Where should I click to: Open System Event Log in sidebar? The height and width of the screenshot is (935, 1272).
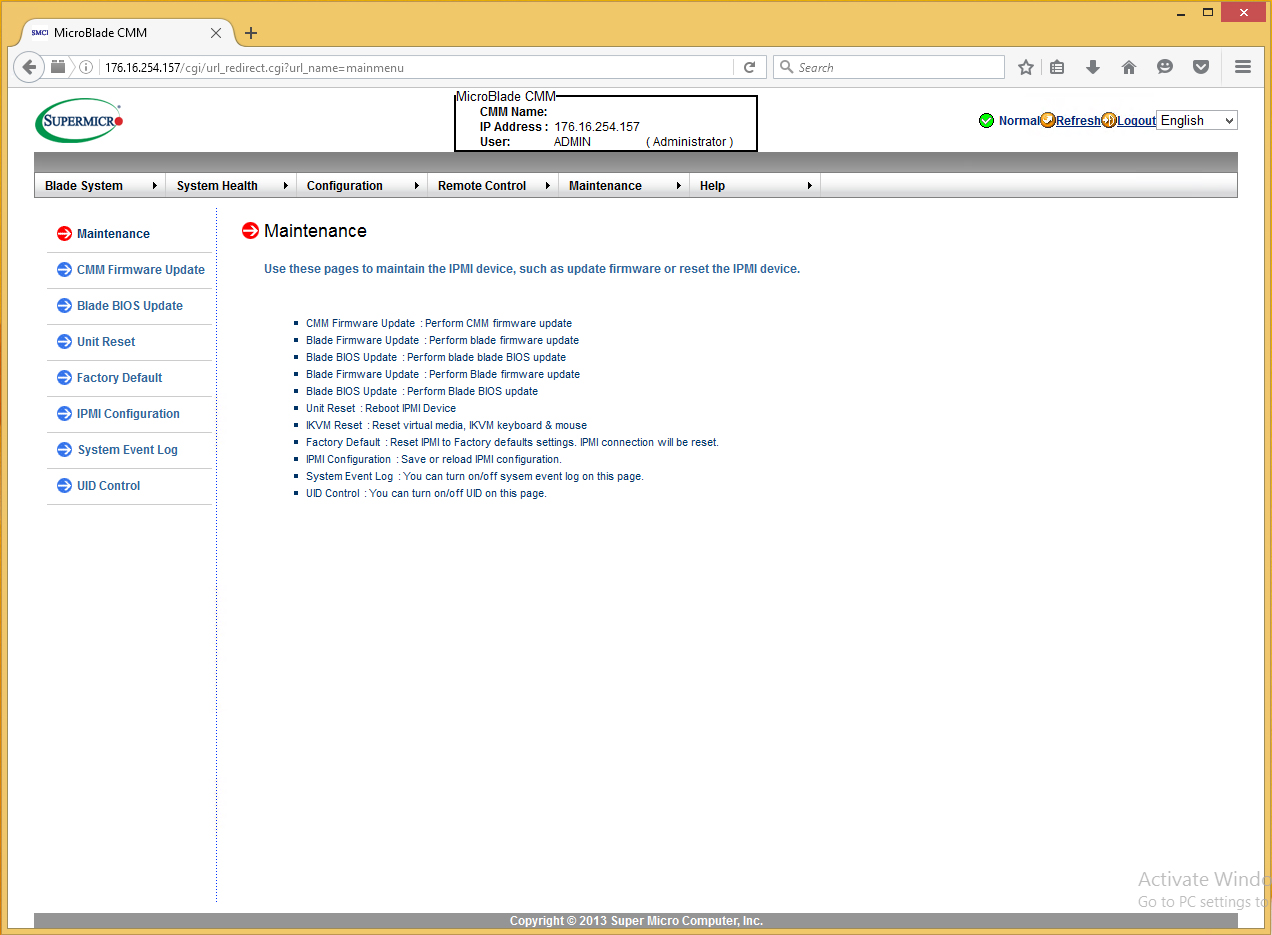click(128, 450)
